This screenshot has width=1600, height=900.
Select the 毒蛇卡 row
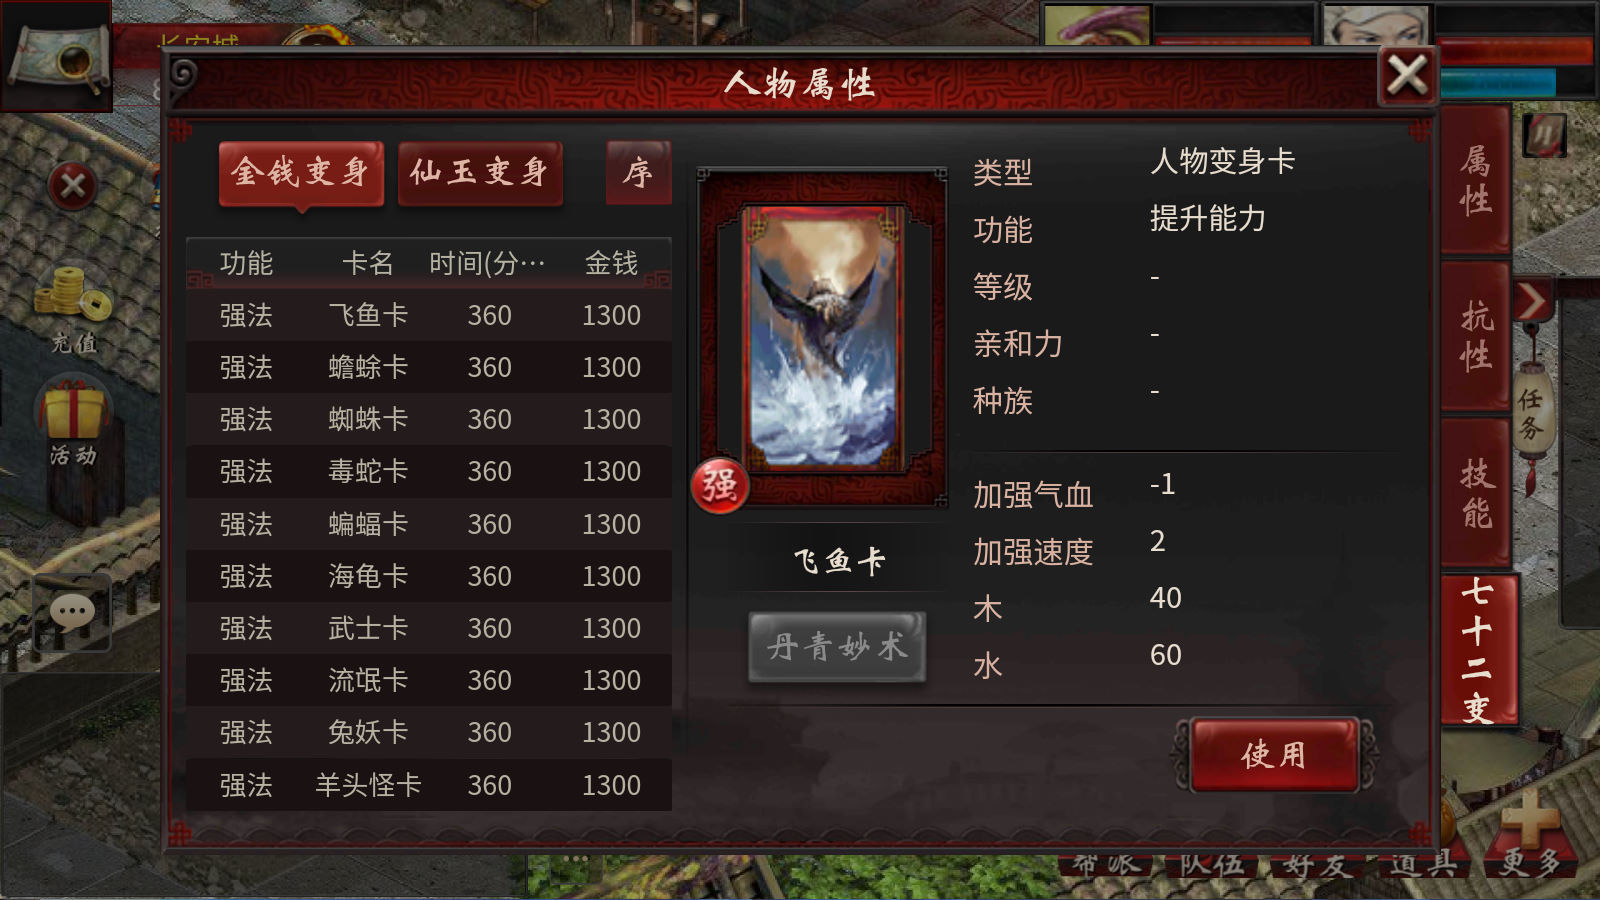coord(429,472)
